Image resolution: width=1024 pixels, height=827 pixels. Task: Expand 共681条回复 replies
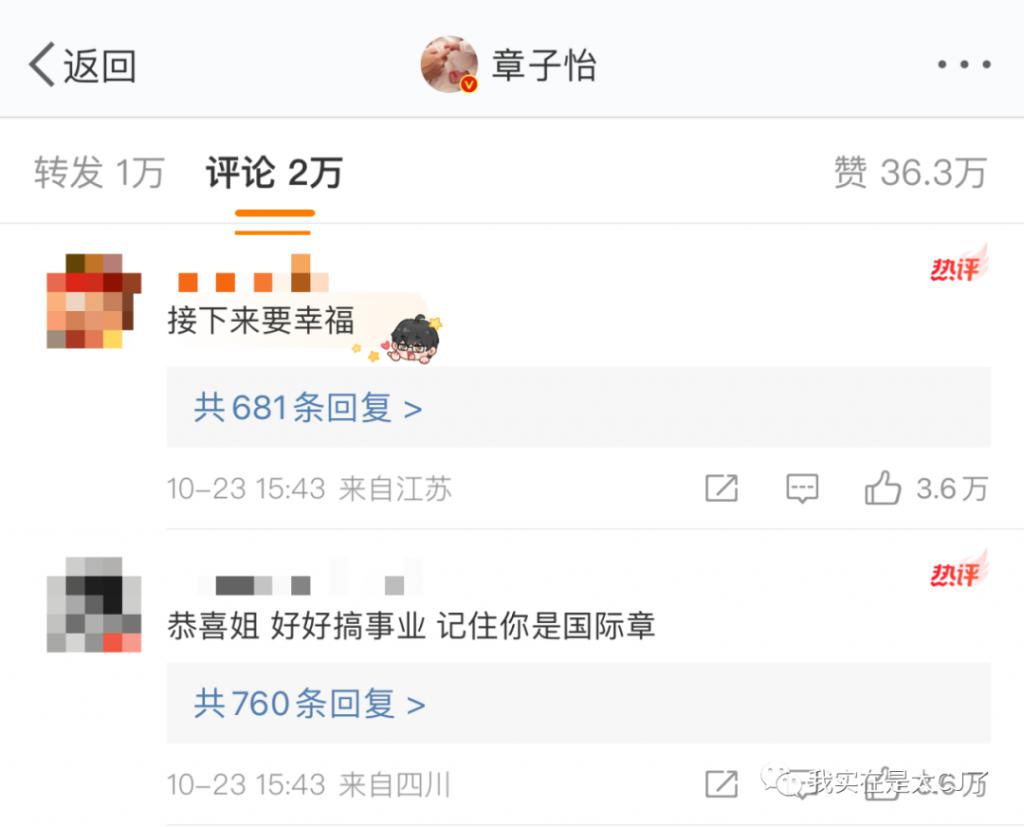coord(578,408)
